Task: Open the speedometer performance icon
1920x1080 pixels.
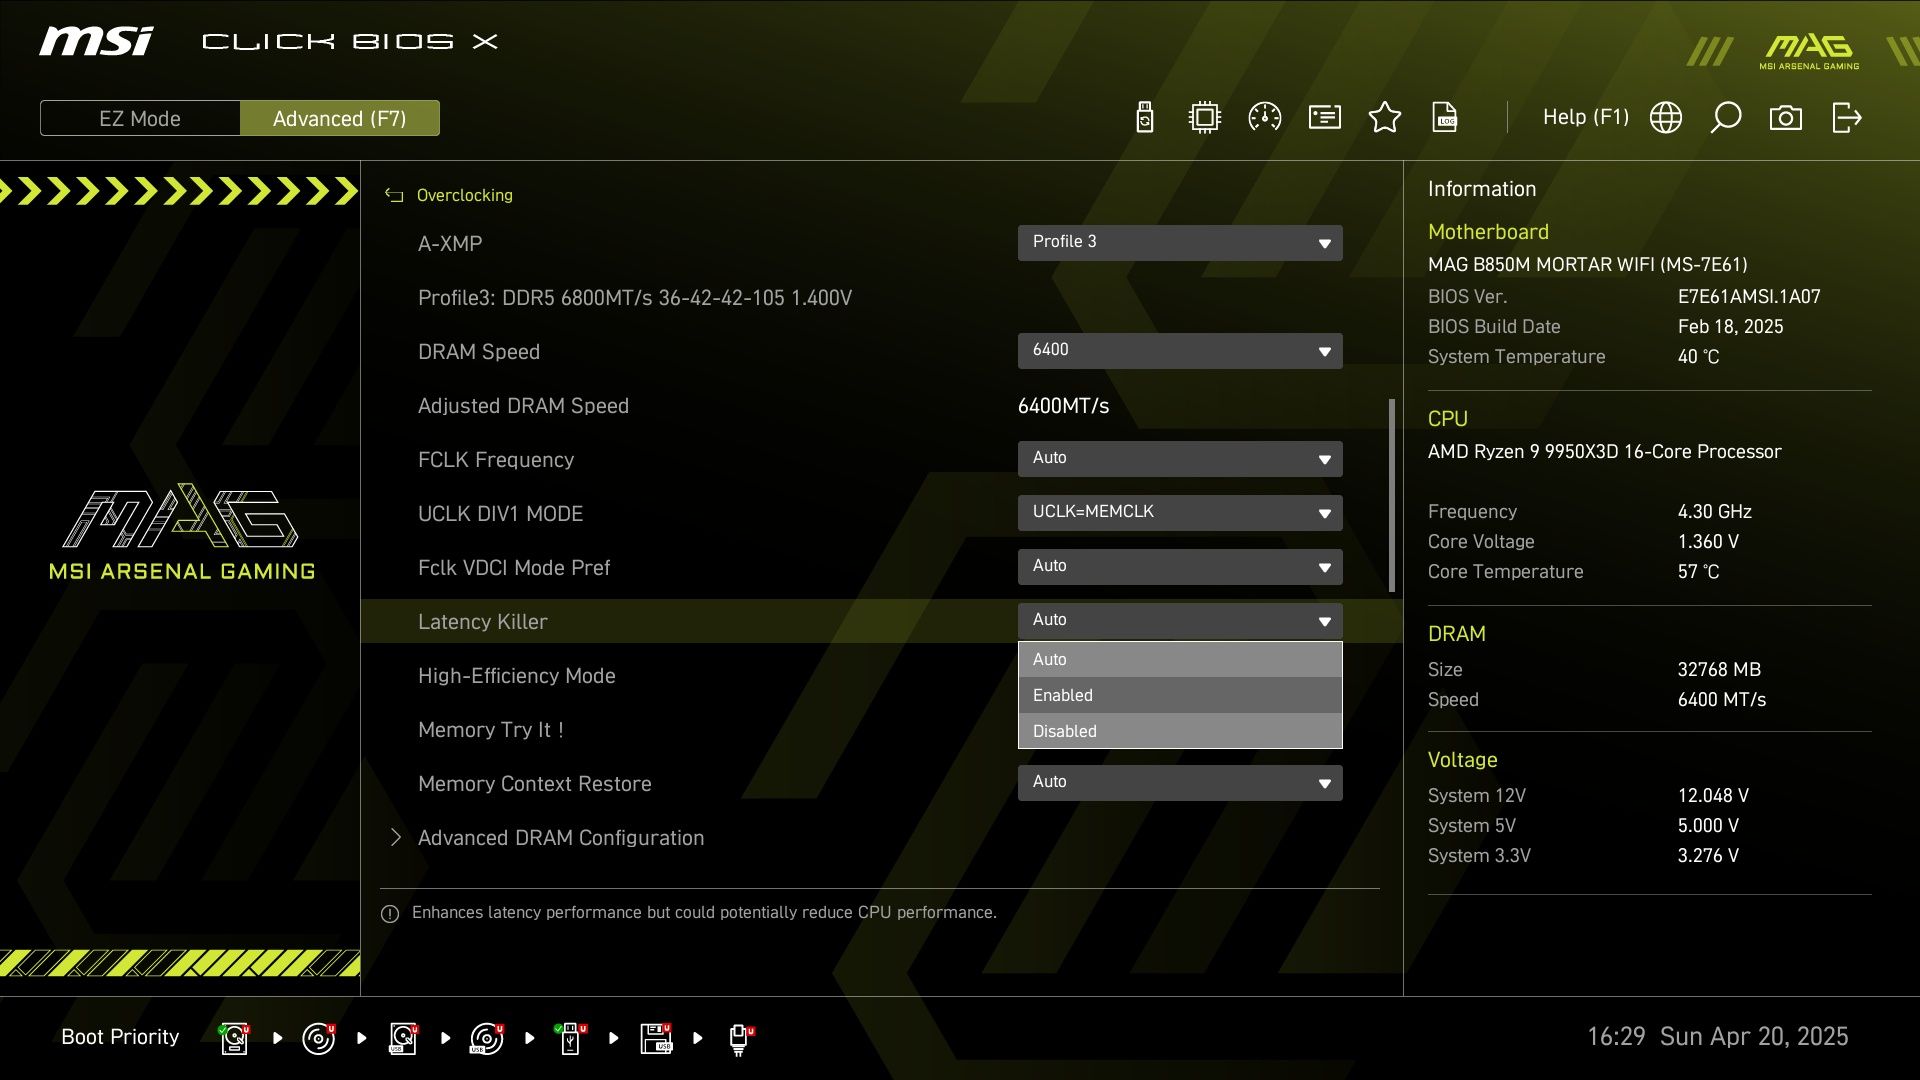Action: 1265,118
